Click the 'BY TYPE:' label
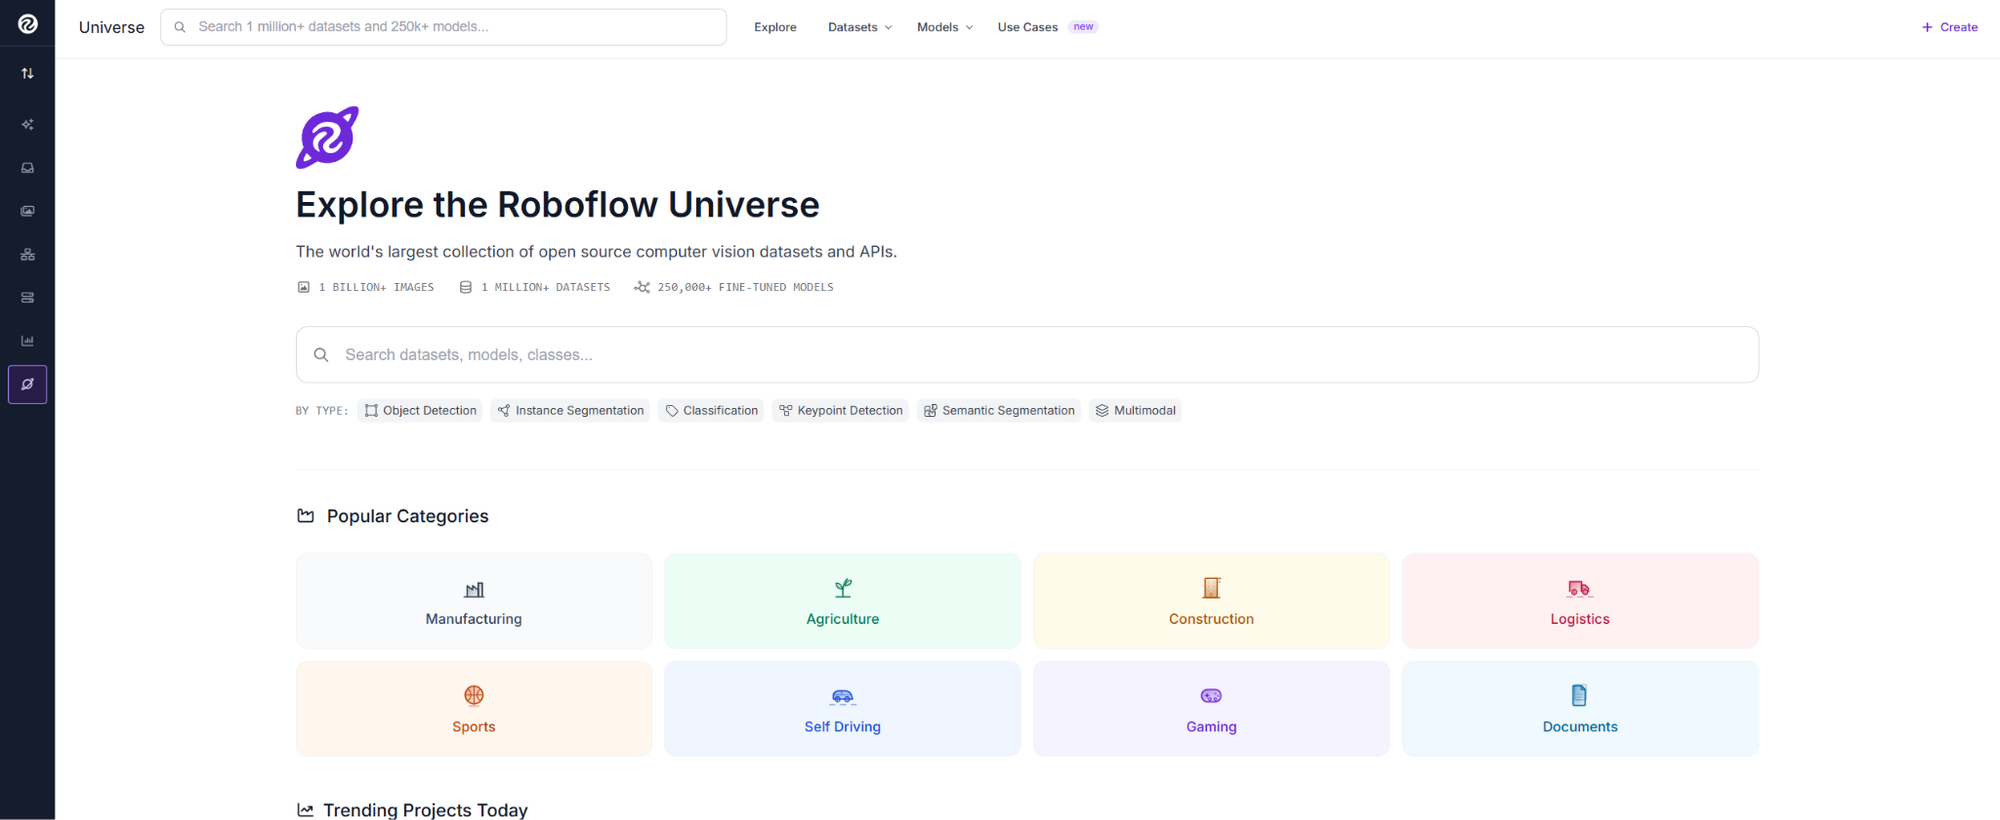The width and height of the screenshot is (2000, 820). coord(322,411)
